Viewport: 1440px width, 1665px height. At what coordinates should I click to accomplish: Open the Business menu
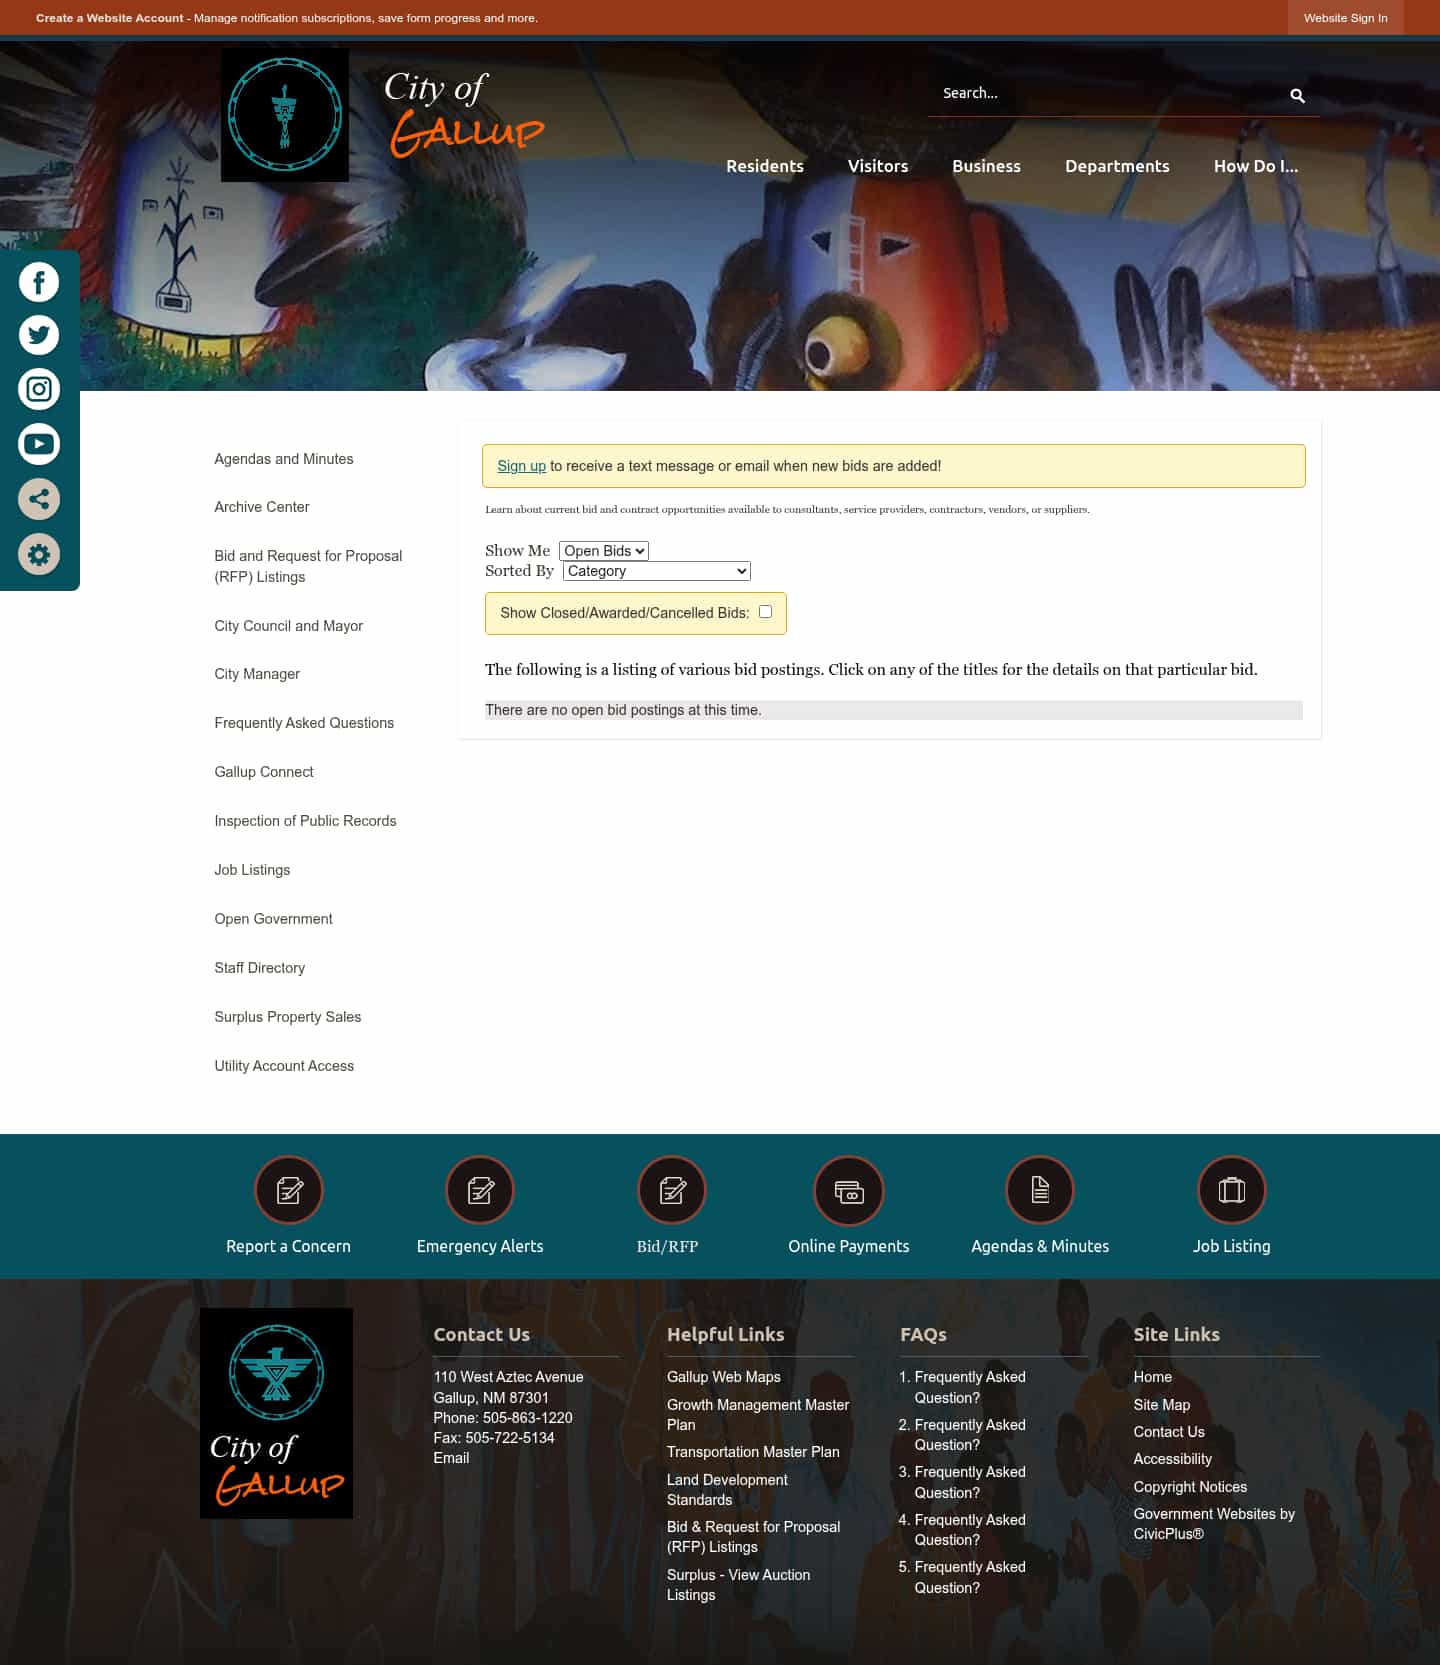coord(986,166)
